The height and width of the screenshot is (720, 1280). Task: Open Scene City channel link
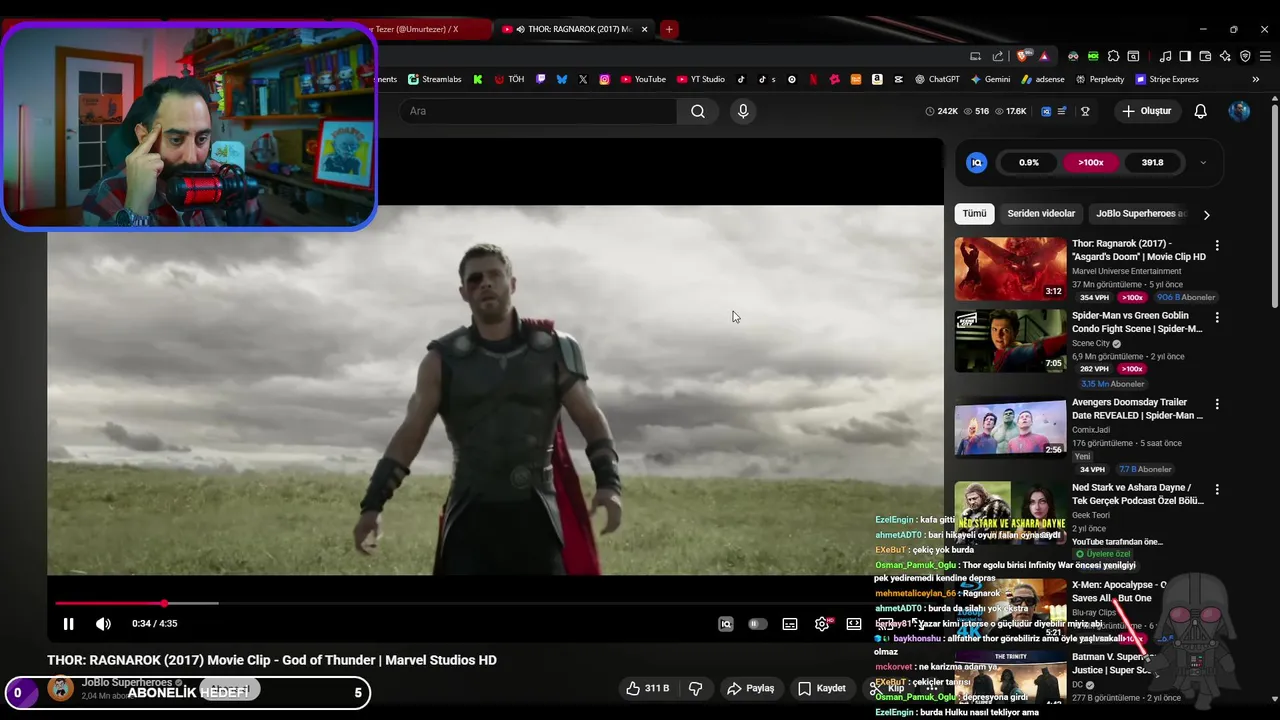(1091, 343)
